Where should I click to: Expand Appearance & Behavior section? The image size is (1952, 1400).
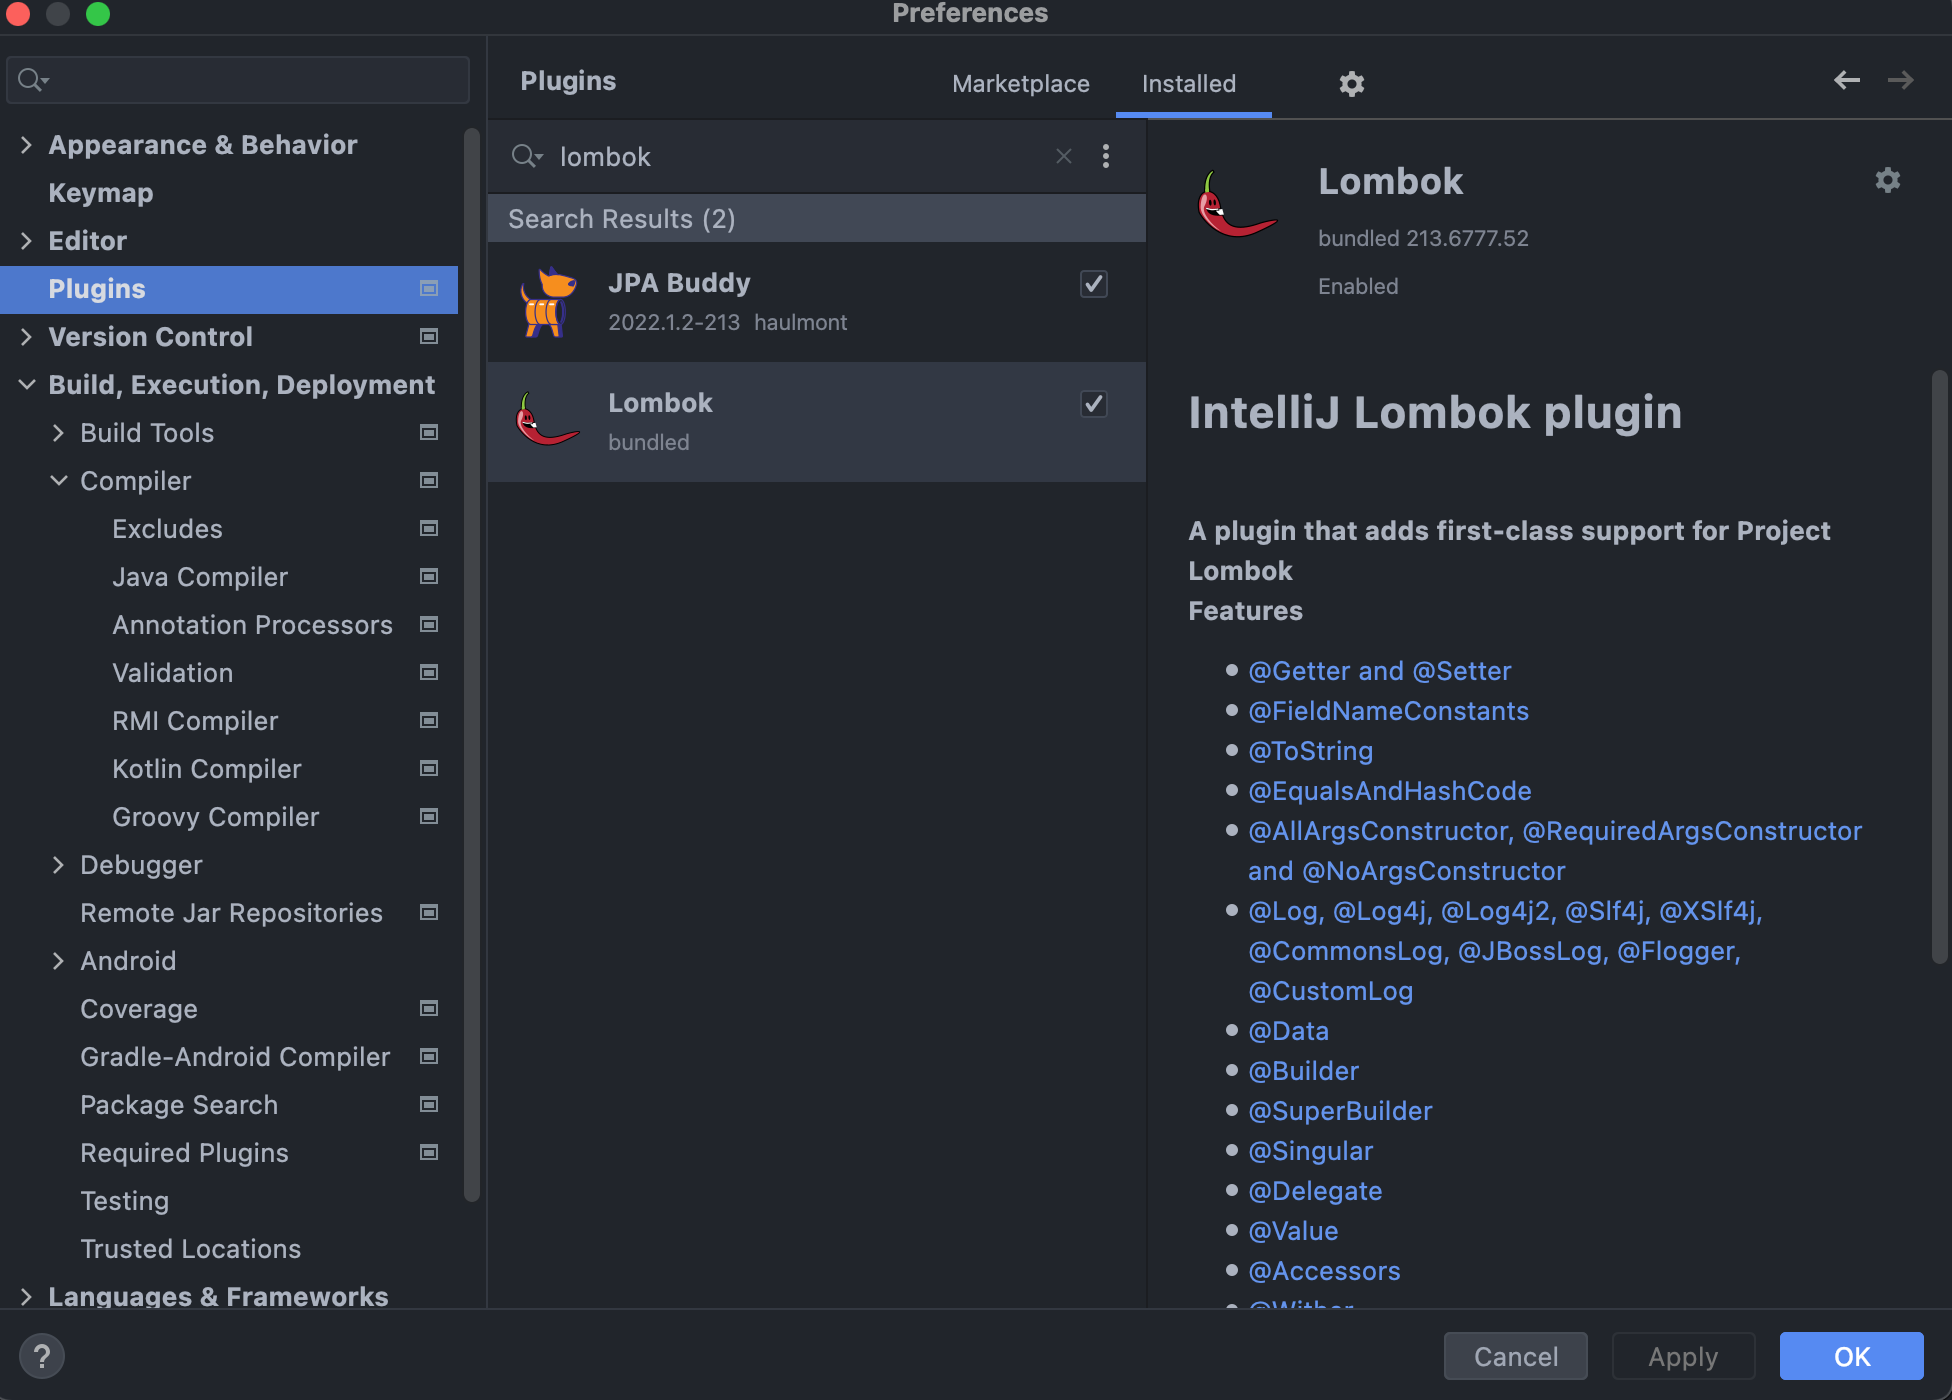tap(27, 145)
